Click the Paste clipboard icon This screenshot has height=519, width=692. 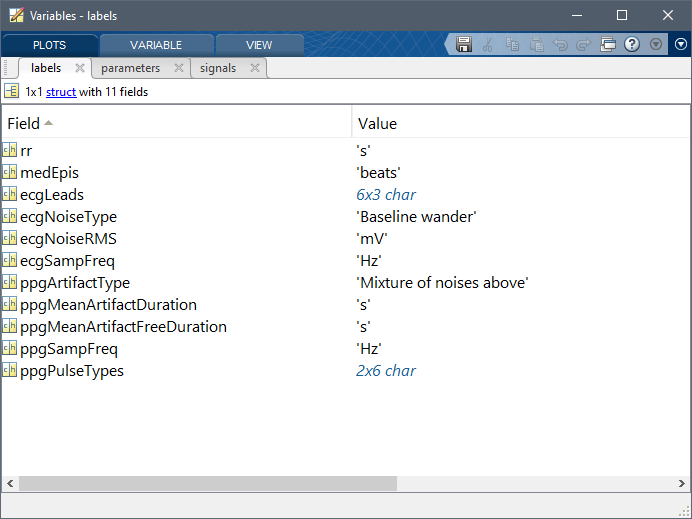[536, 44]
